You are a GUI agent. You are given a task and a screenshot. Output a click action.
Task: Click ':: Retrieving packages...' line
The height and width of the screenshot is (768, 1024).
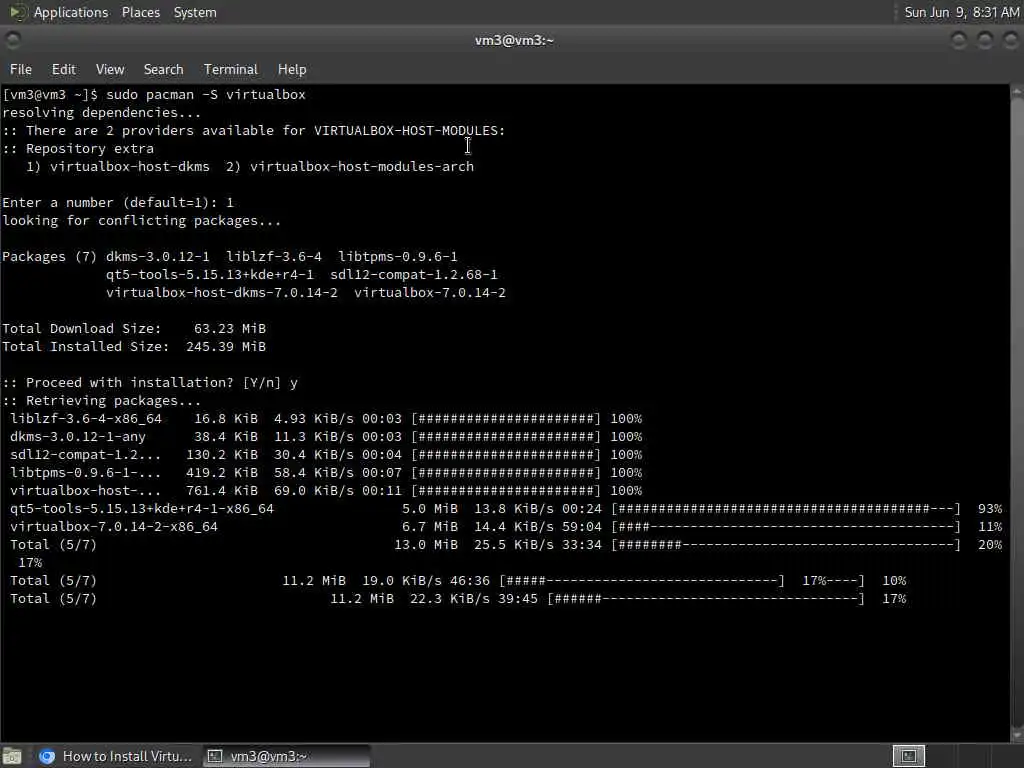(x=101, y=401)
